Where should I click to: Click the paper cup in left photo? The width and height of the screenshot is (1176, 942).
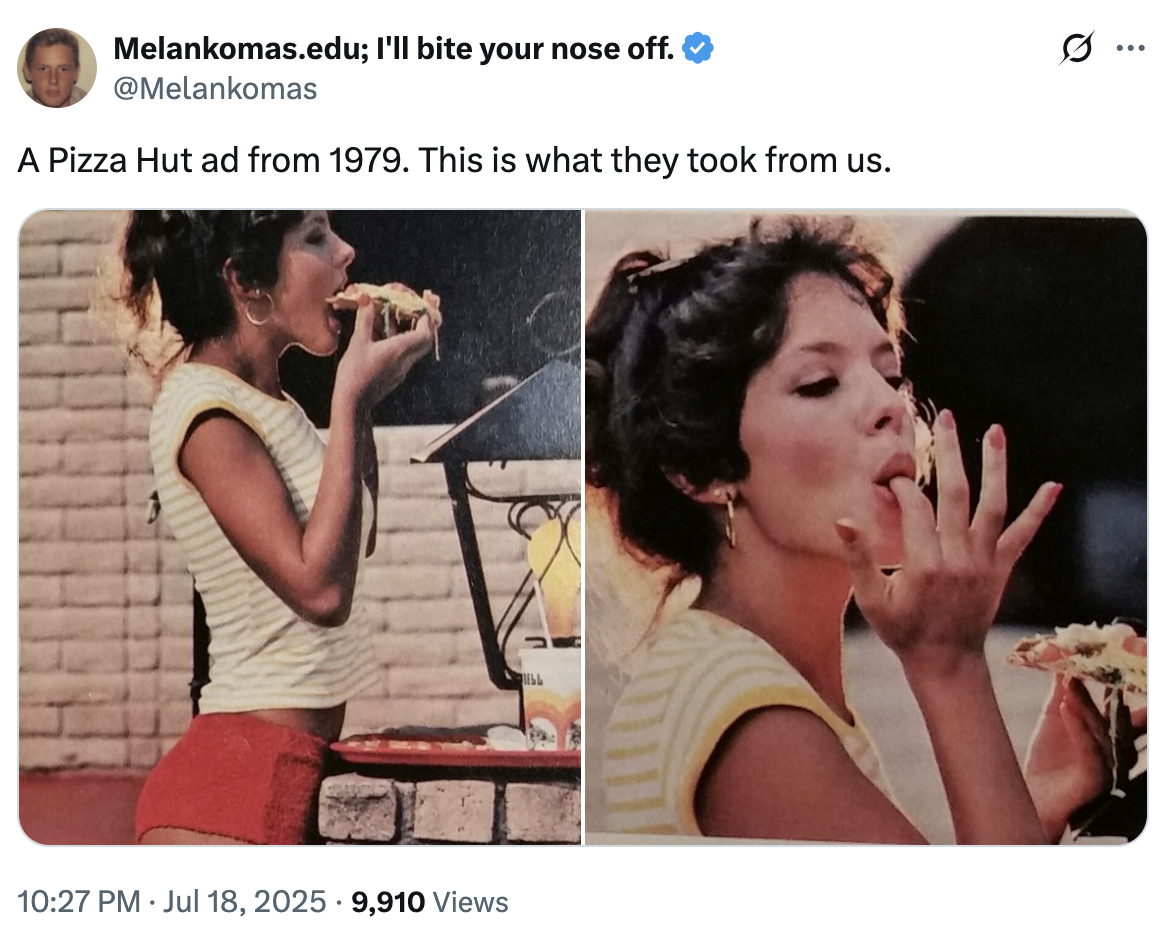click(549, 695)
